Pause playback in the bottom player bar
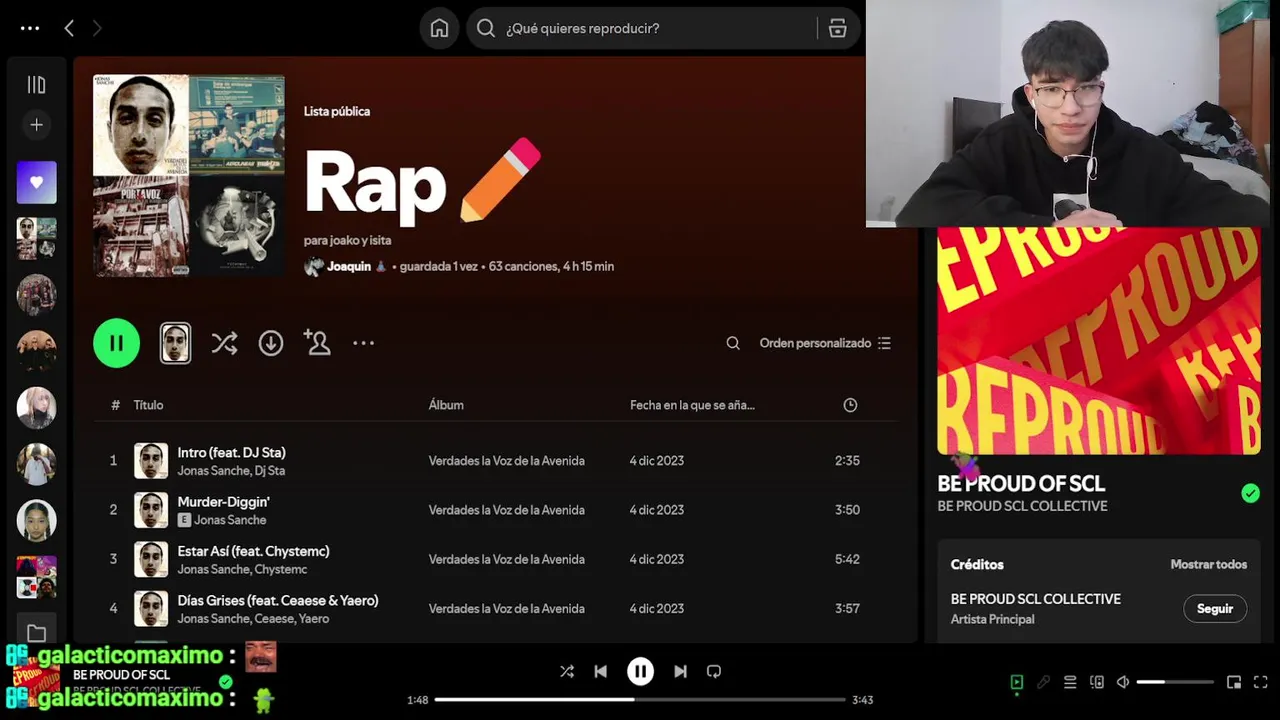The image size is (1280, 720). pos(640,672)
